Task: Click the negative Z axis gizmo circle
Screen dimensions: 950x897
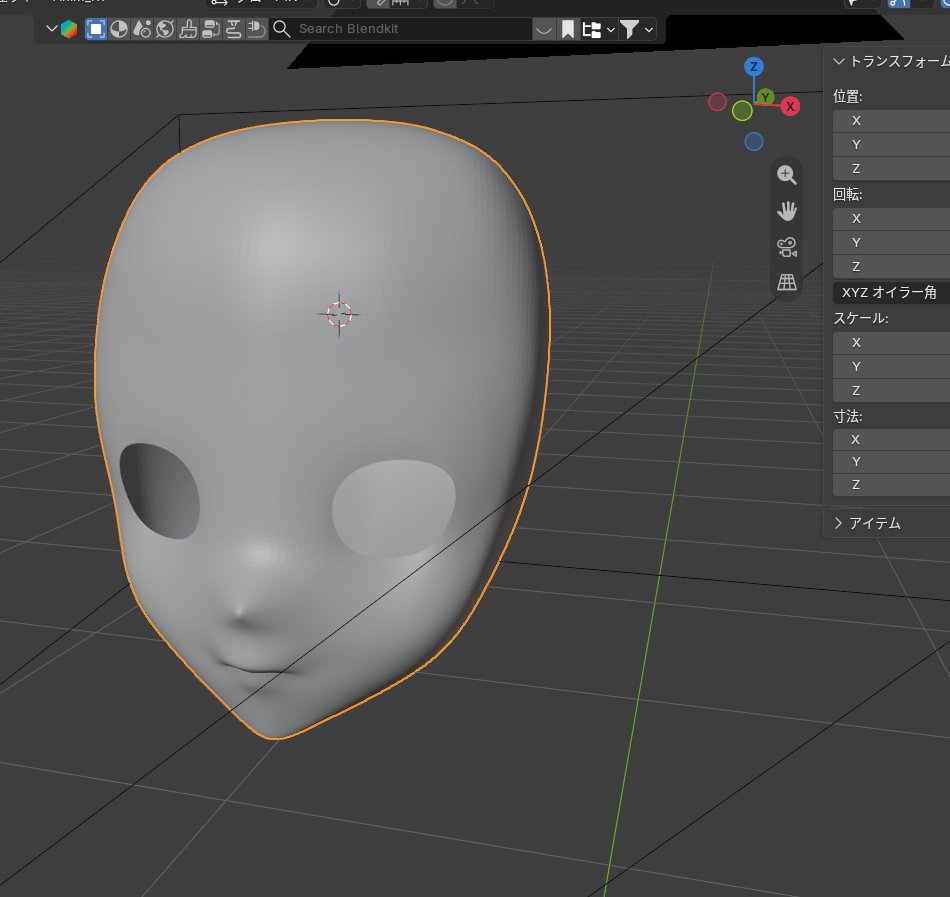Action: tap(754, 142)
